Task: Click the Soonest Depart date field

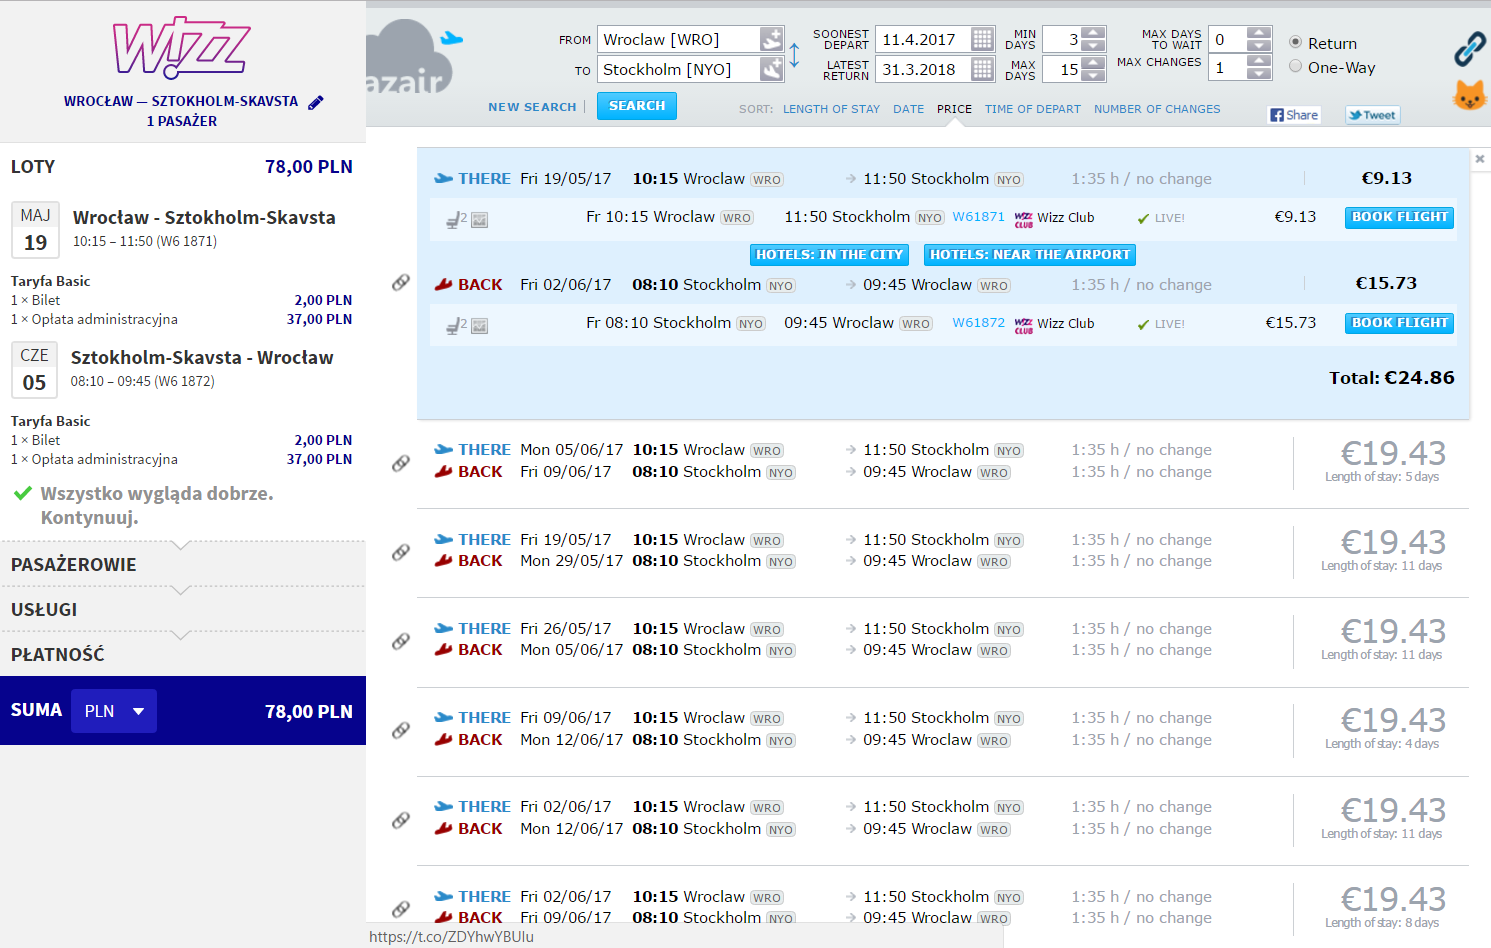Action: click(x=923, y=39)
